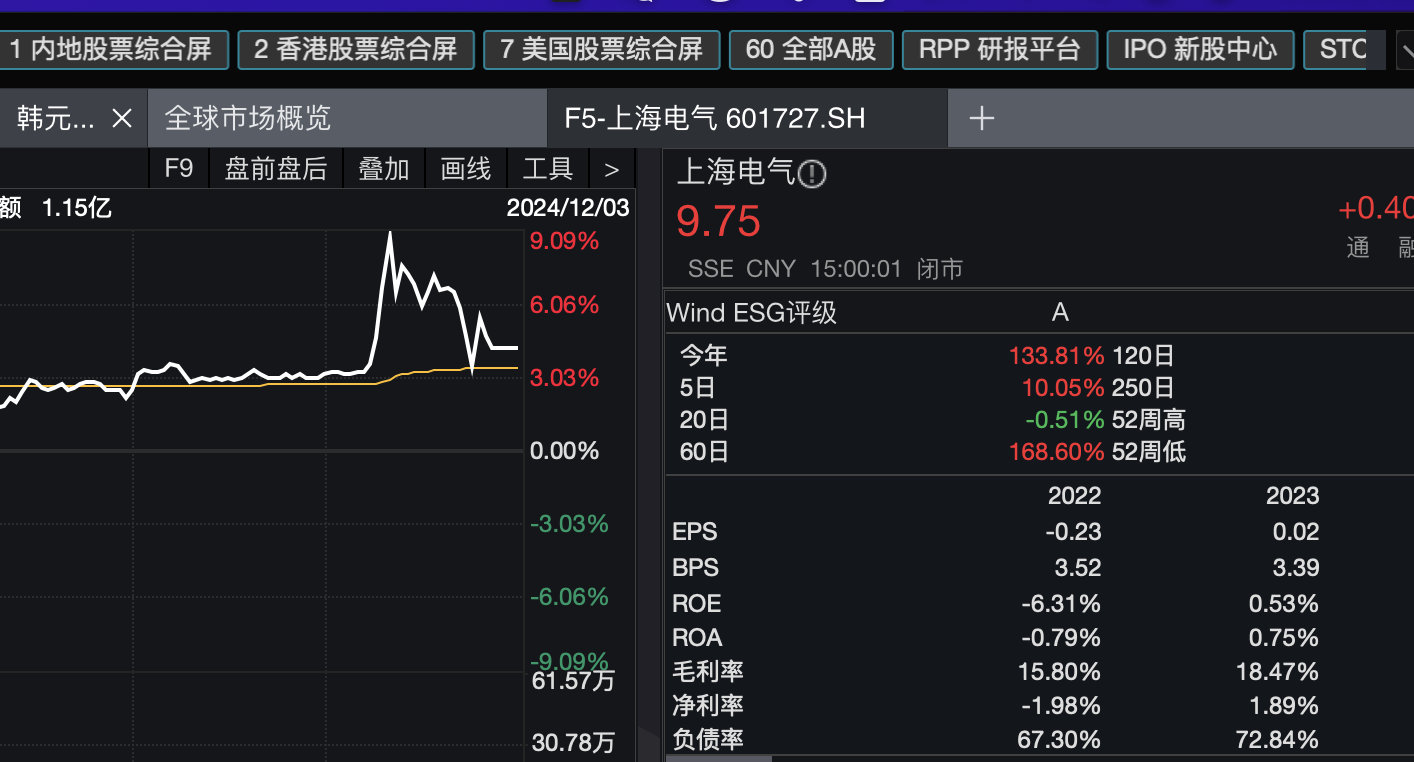Add a new tab with plus icon
The image size is (1414, 762).
click(982, 119)
